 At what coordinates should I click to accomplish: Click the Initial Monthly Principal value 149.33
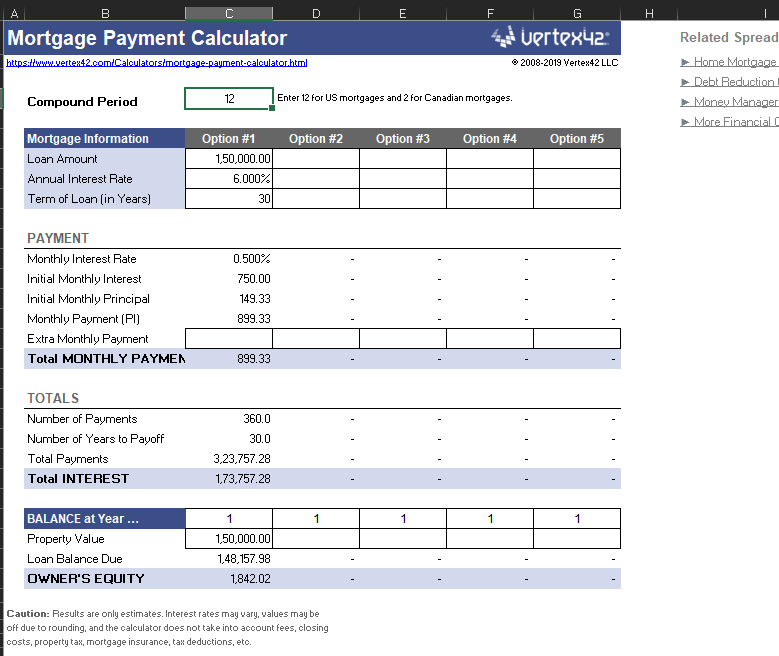click(x=255, y=298)
